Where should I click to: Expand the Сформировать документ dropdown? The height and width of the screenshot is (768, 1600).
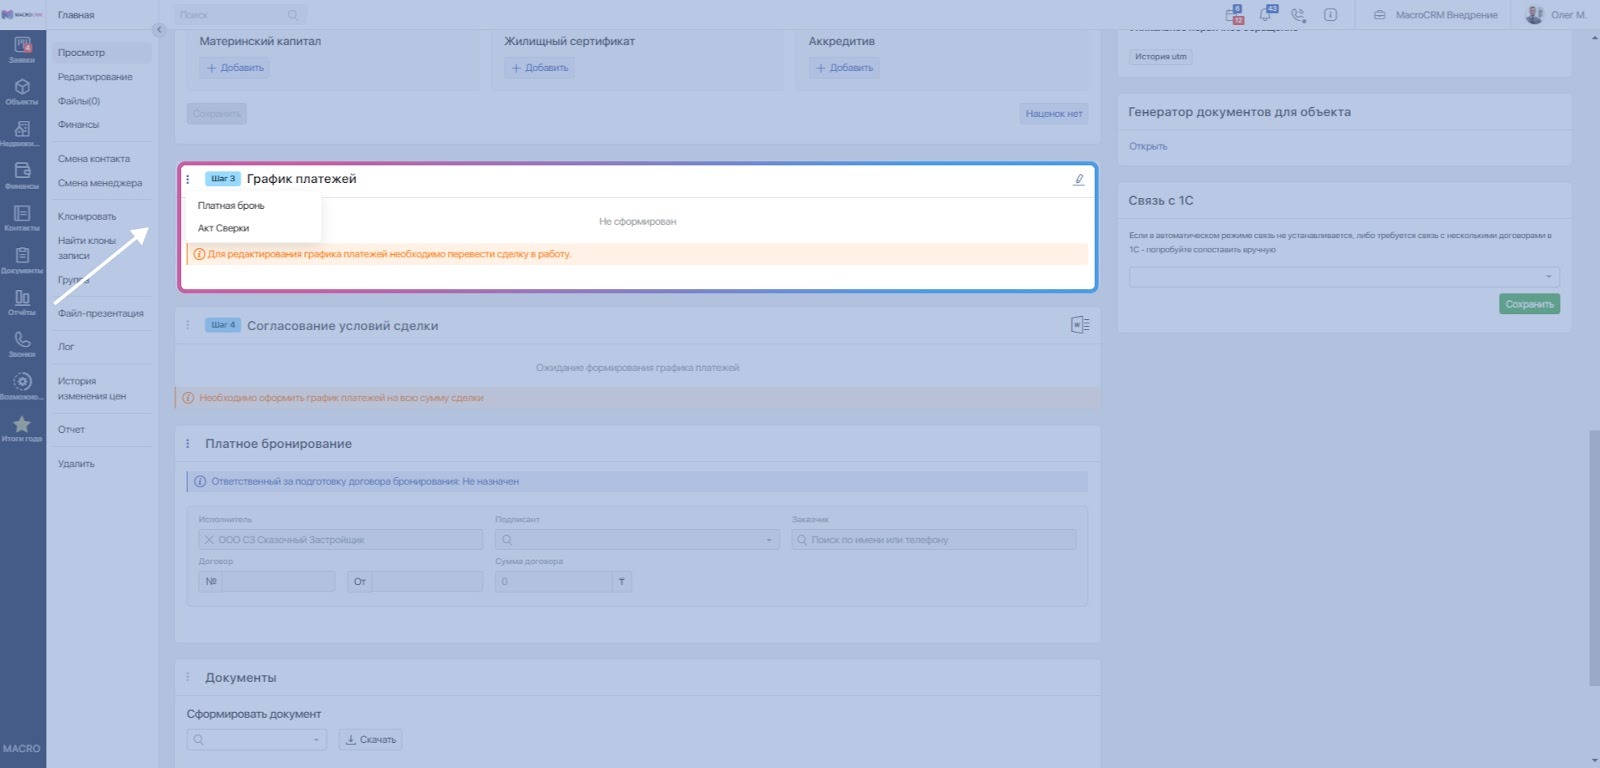pos(256,740)
